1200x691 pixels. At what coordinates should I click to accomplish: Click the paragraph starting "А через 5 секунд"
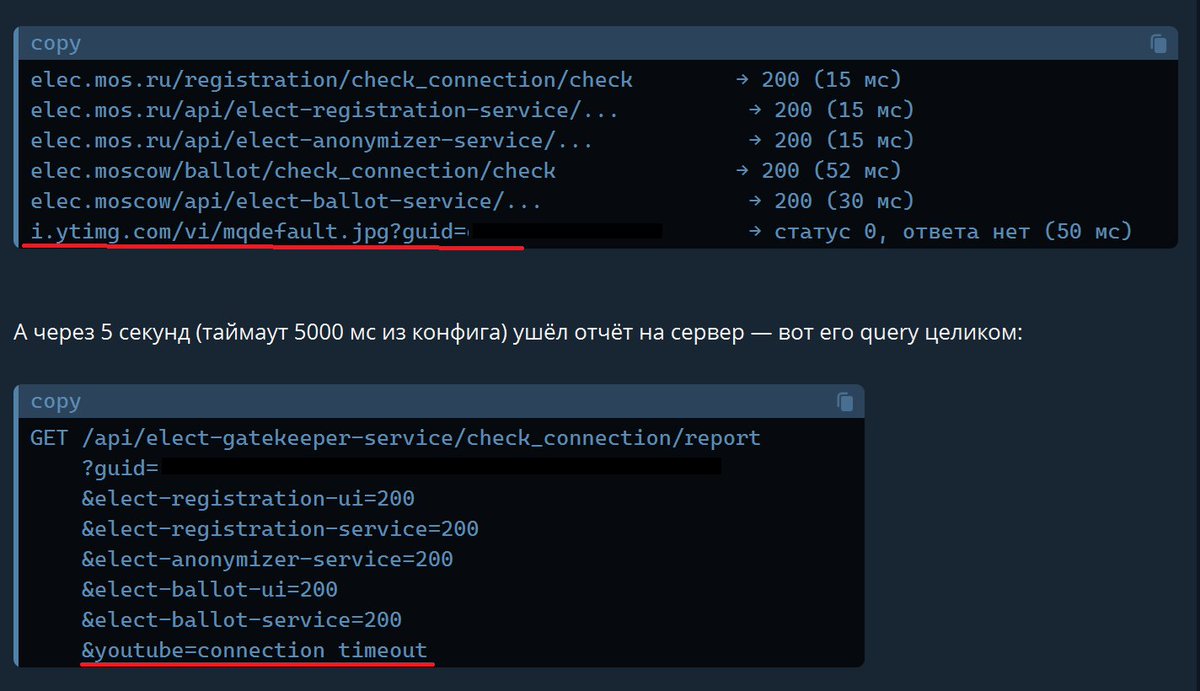(518, 332)
